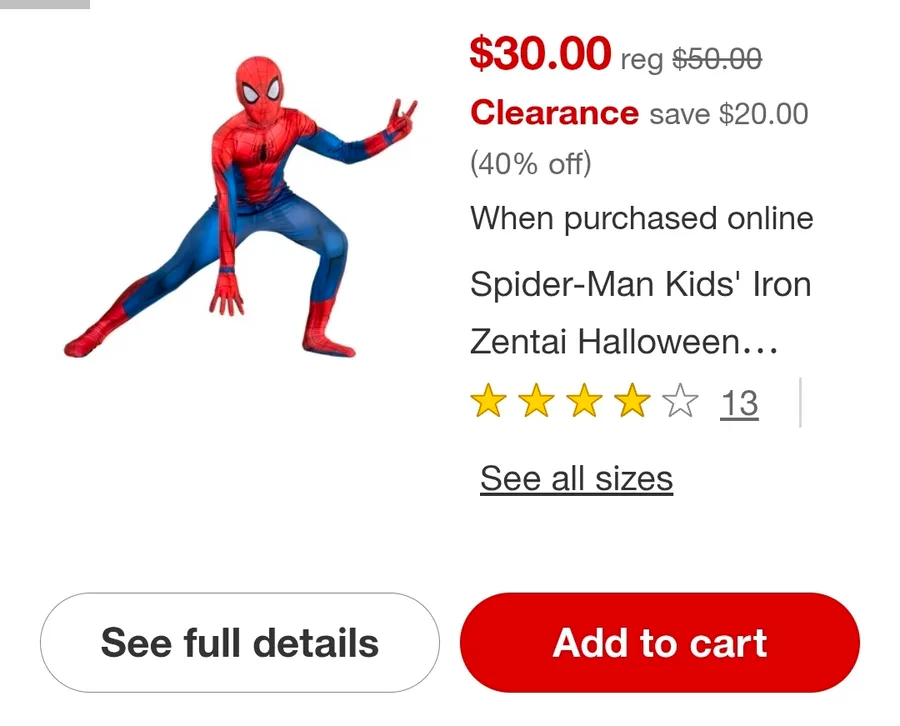Click the gray bar at top left
The width and height of the screenshot is (900, 726).
[45, 4]
